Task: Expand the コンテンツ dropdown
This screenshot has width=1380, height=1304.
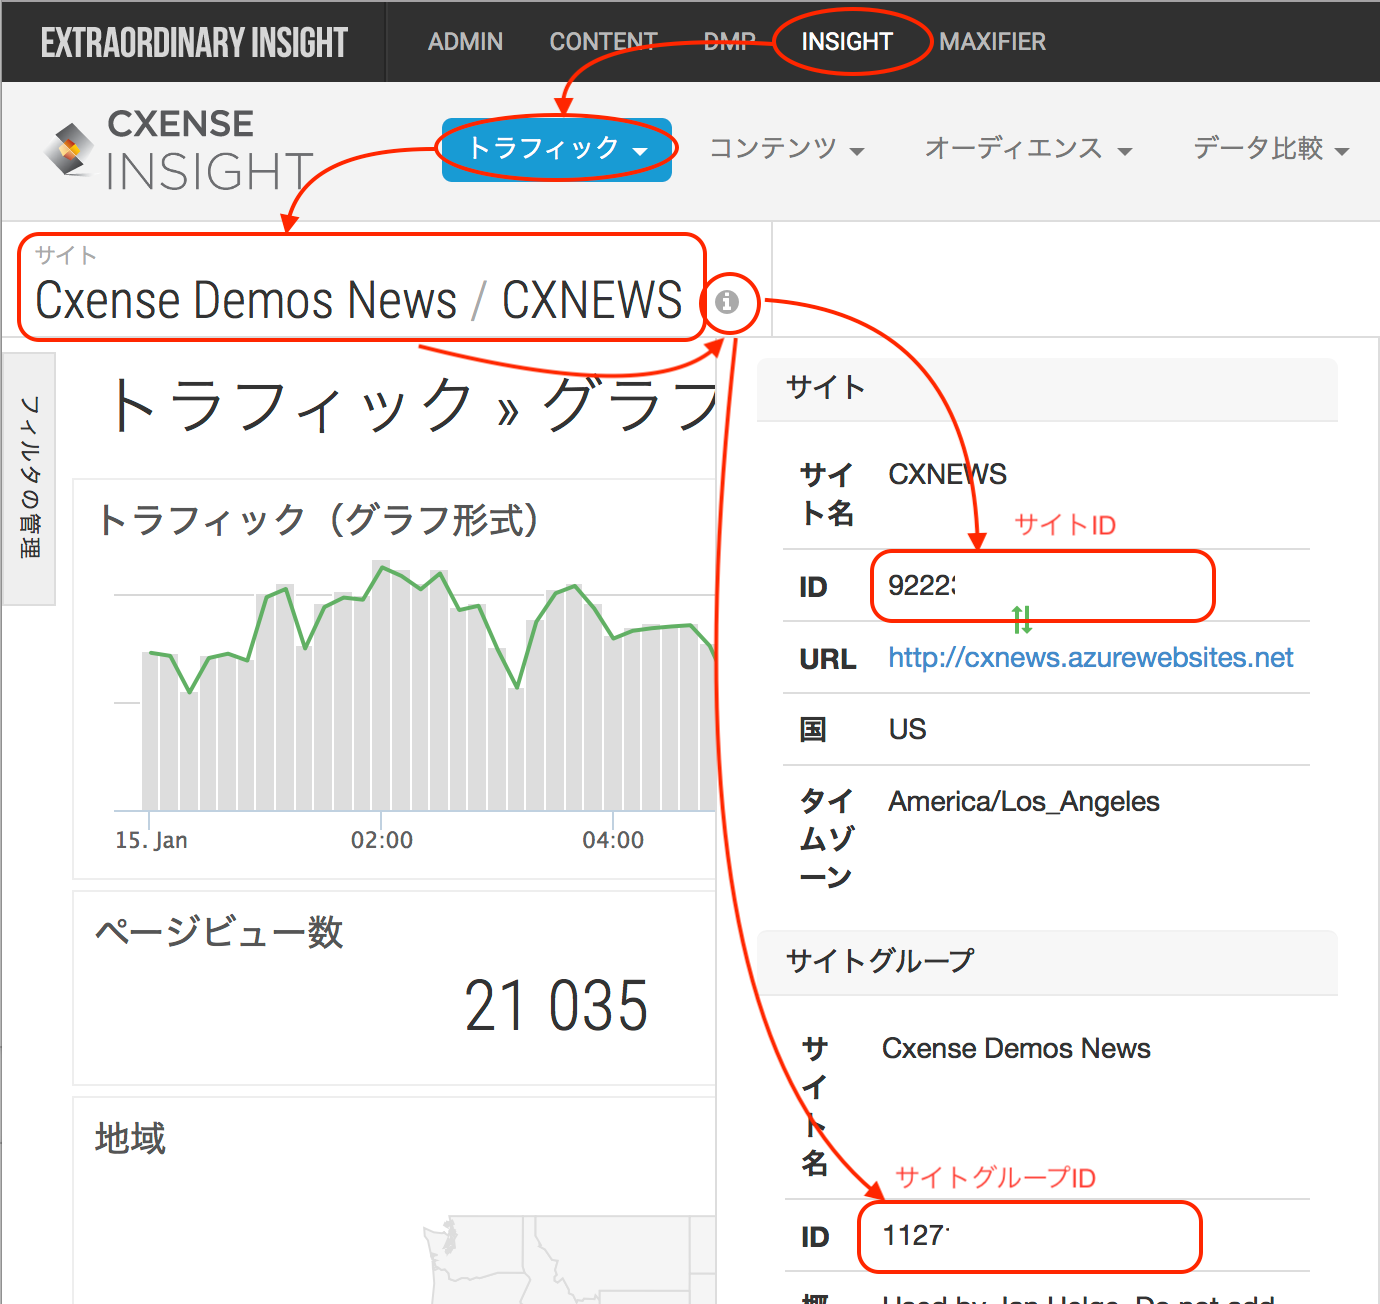Action: click(x=787, y=149)
